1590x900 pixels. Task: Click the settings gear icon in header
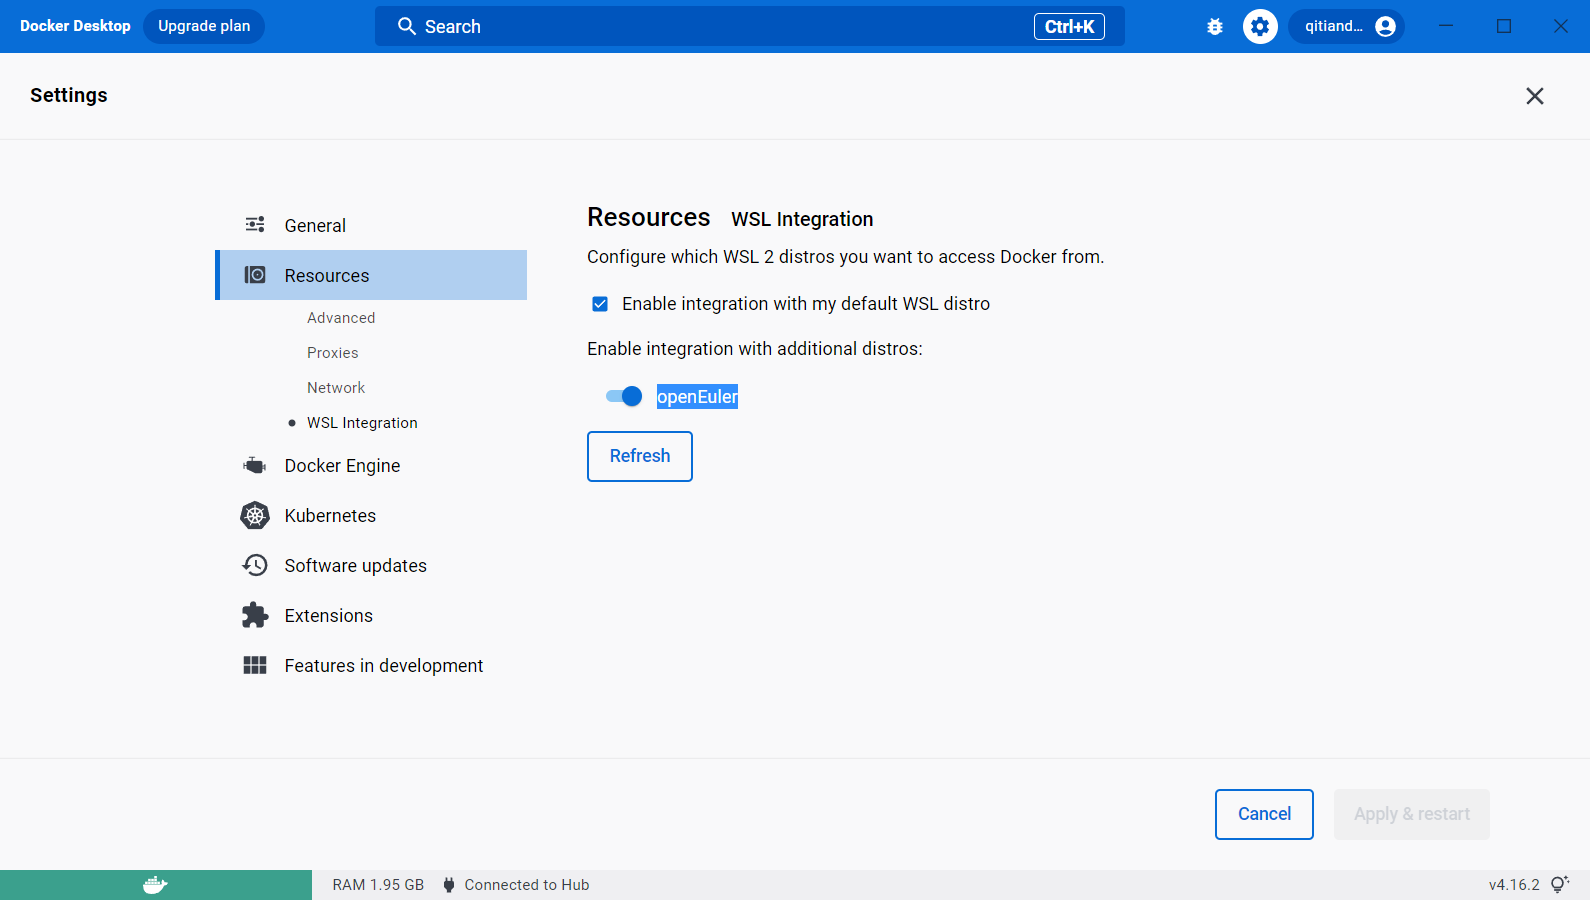1260,27
